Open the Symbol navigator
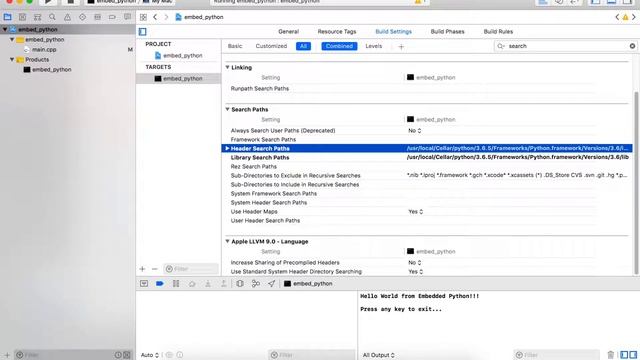640x360 pixels. click(38, 17)
